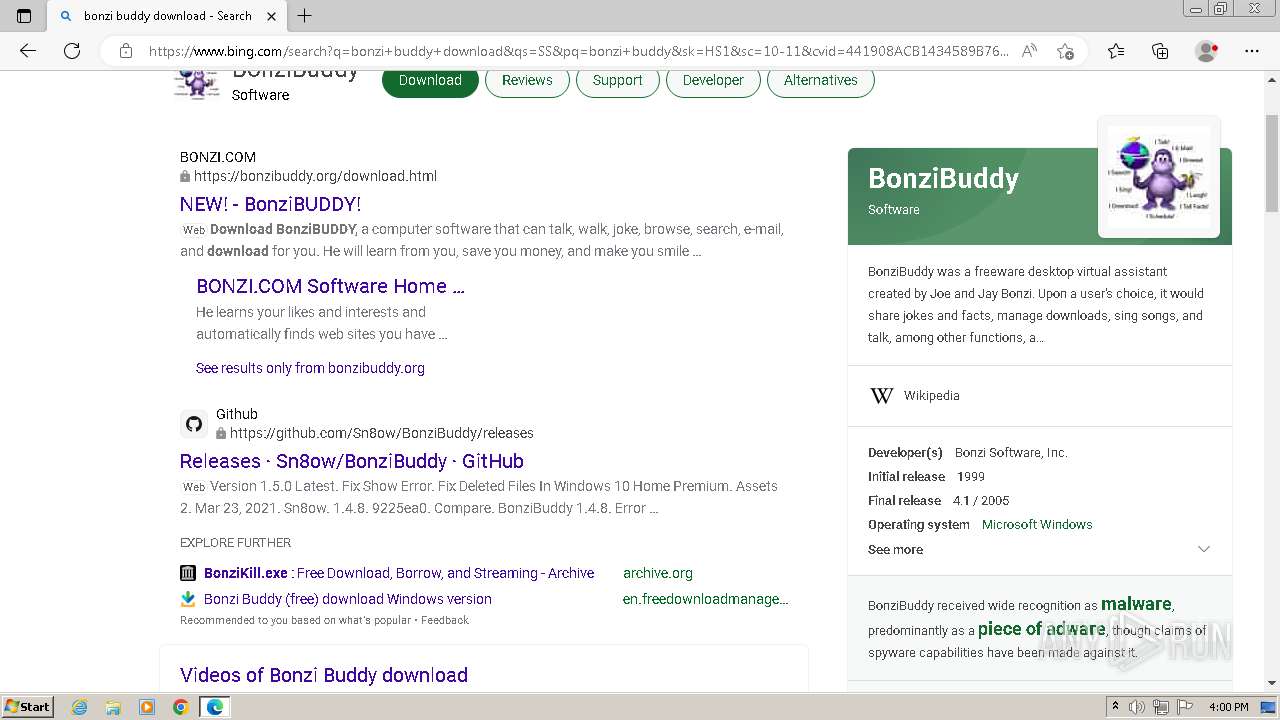
Task: Open the Collections icon
Action: 1160,51
